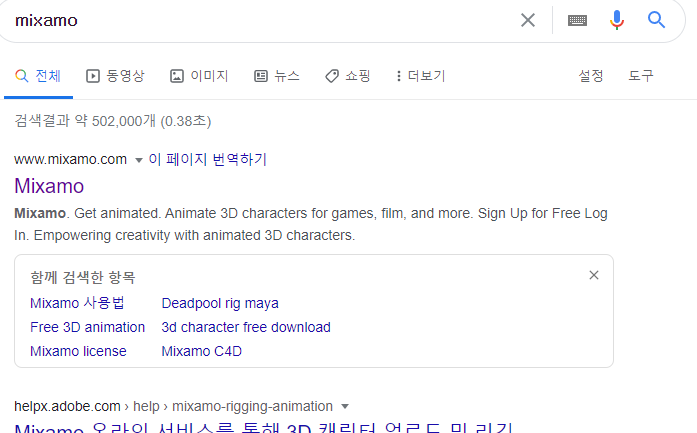The width and height of the screenshot is (697, 433).
Task: Open the on-screen keyboard input tool
Action: tap(577, 20)
